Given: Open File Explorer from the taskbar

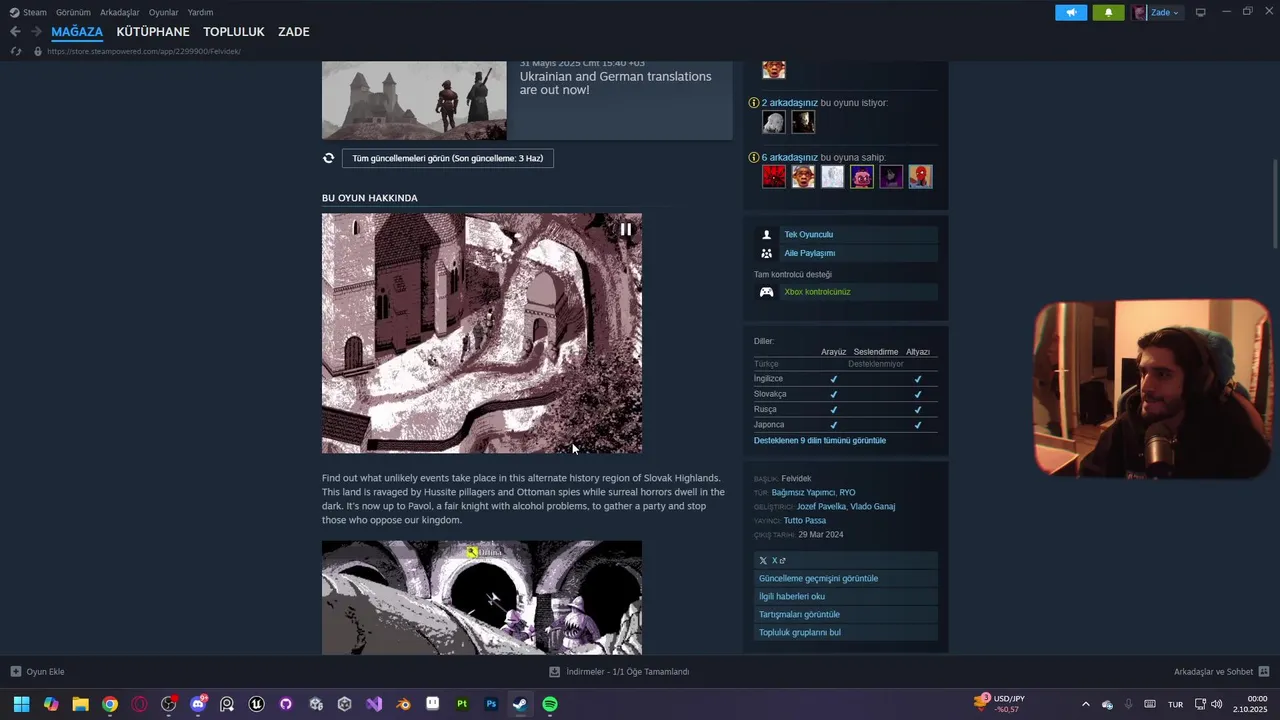Looking at the screenshot, I should 80,704.
